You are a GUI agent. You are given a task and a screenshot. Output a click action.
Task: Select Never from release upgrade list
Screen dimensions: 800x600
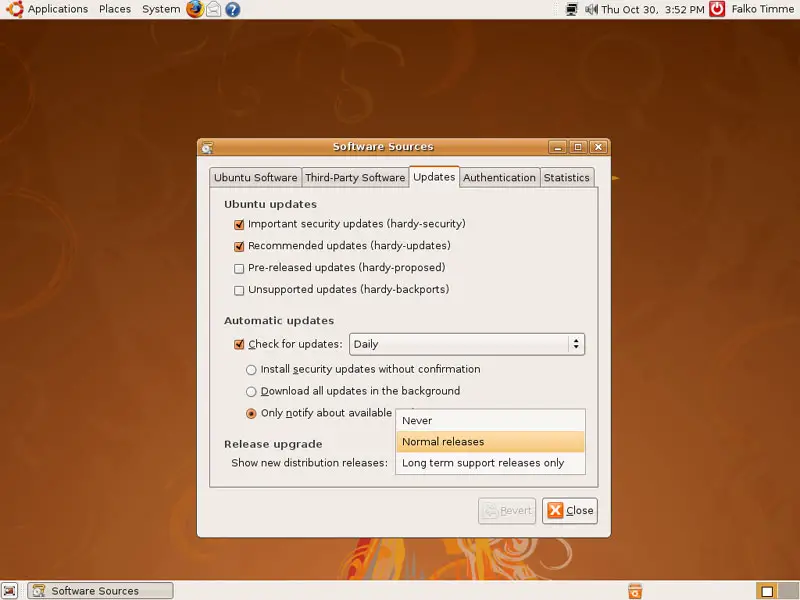coord(417,421)
